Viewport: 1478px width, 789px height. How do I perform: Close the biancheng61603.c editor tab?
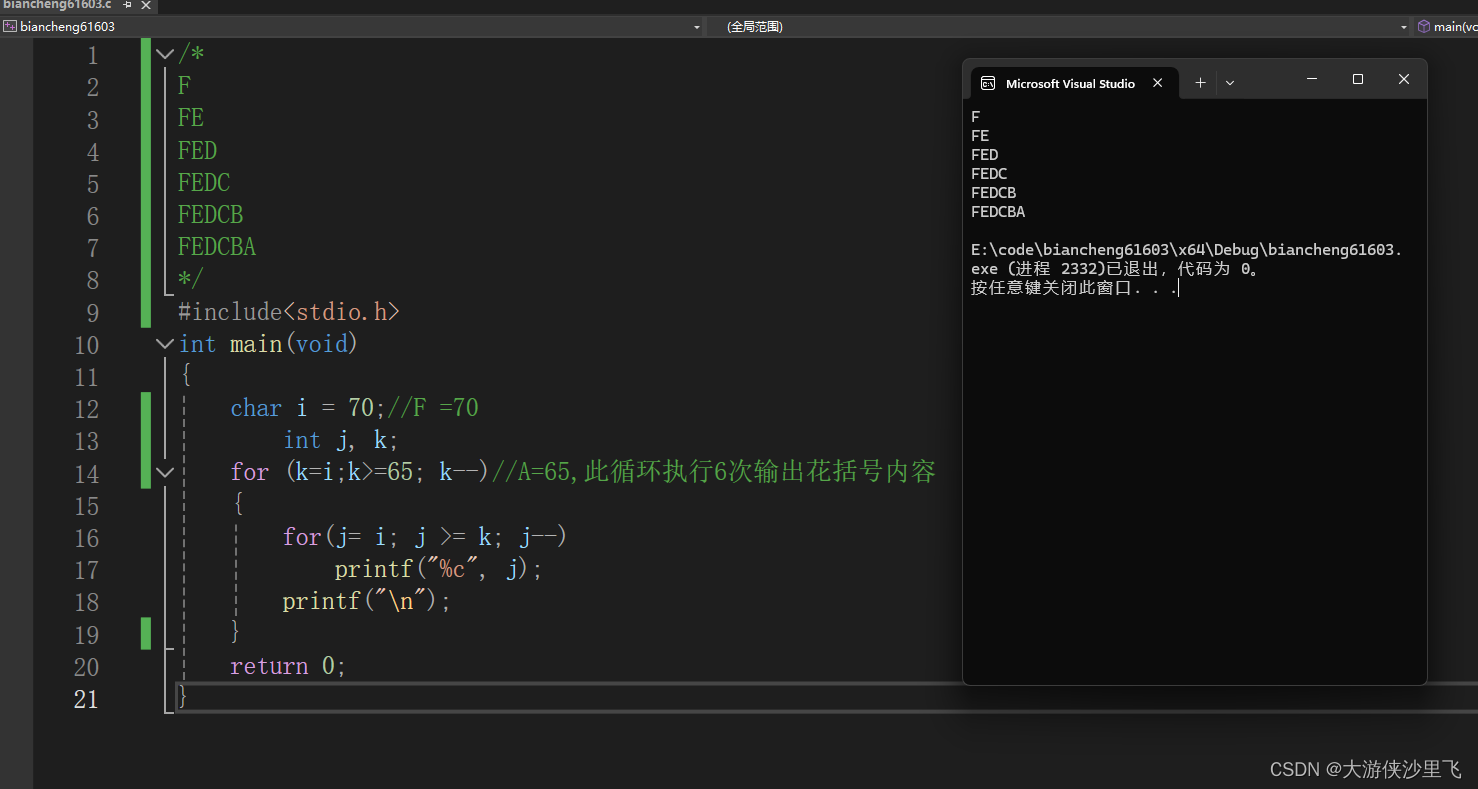click(145, 5)
